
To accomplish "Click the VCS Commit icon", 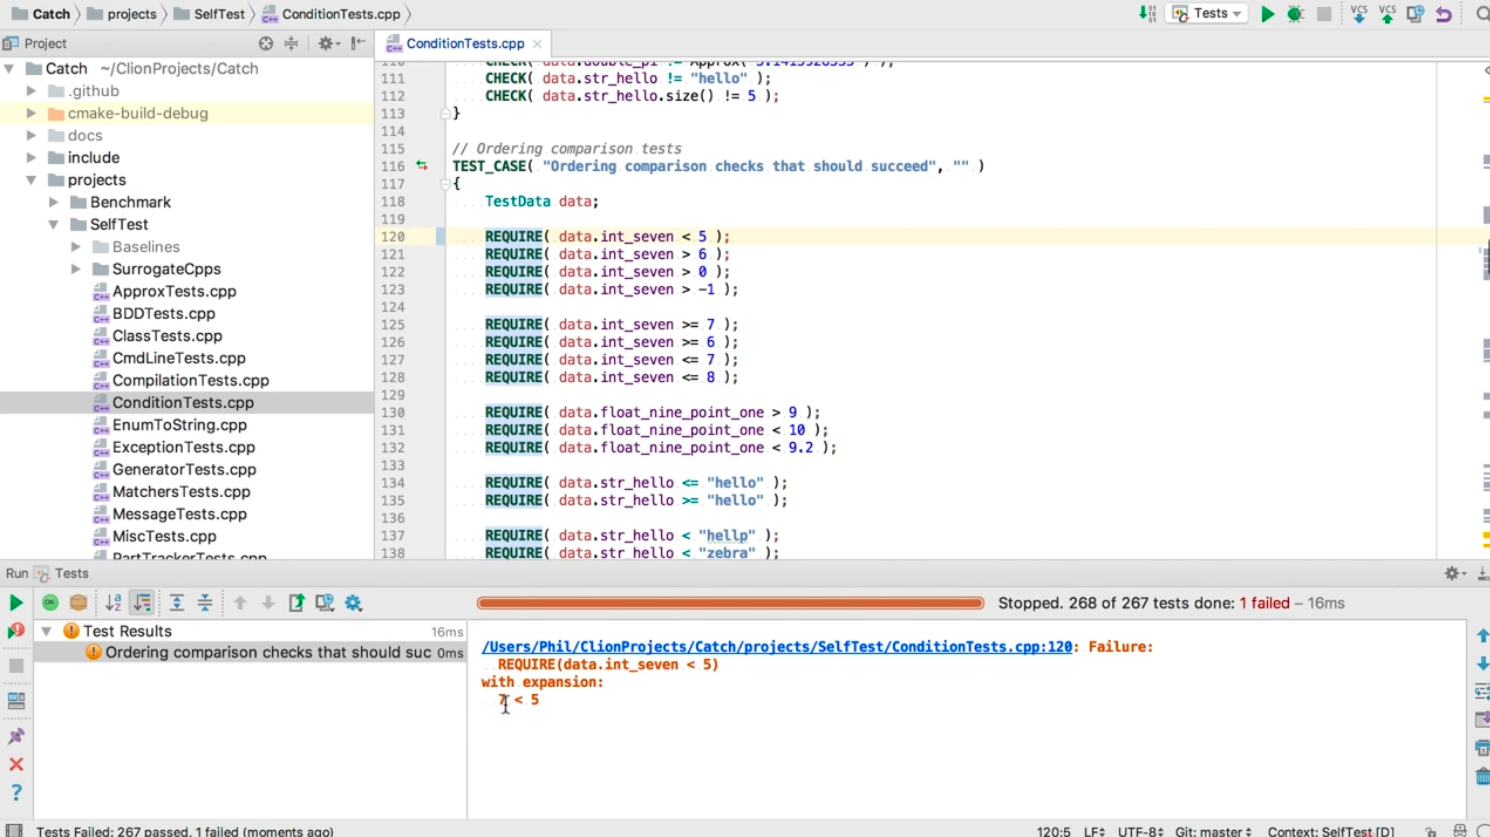I will 1387,14.
